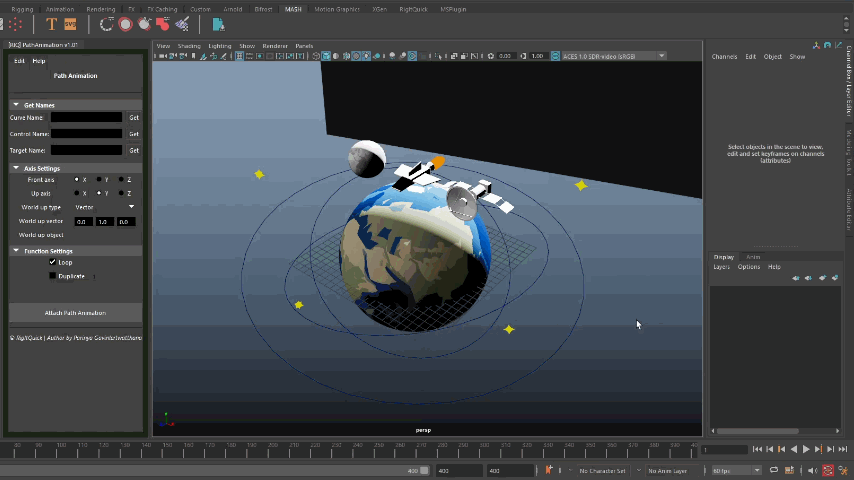The height and width of the screenshot is (480, 854).
Task: Click the view transform icon beside ACES dropdown
Action: [555, 56]
